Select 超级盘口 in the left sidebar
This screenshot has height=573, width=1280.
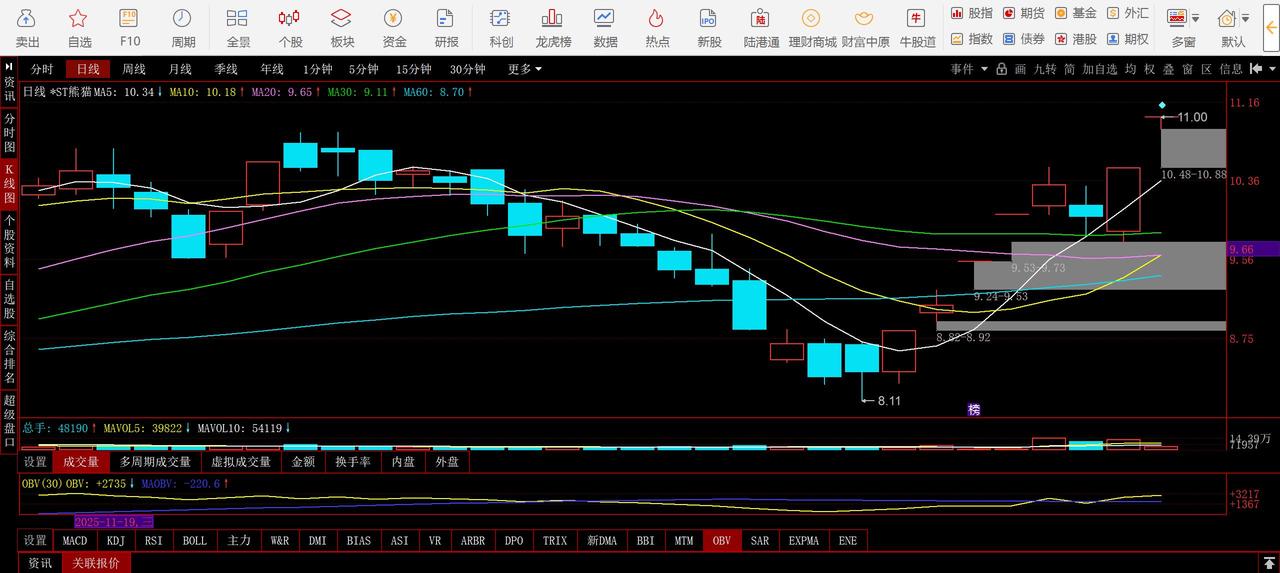tap(9, 421)
